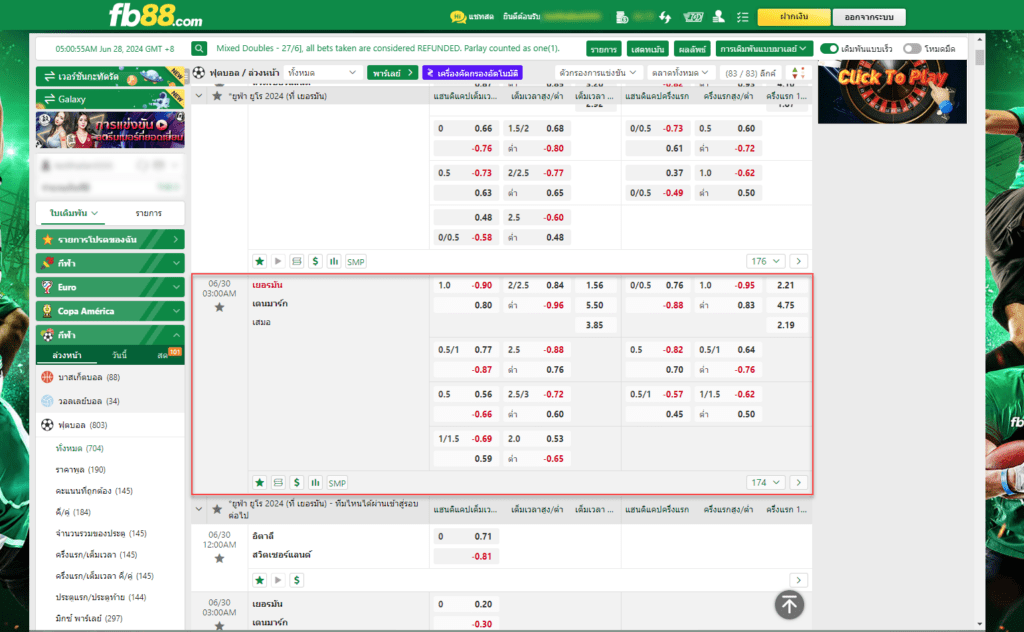Click dollar icon in Germany-Denmark toolbar
The height and width of the screenshot is (632, 1024).
pyautogui.click(x=296, y=482)
